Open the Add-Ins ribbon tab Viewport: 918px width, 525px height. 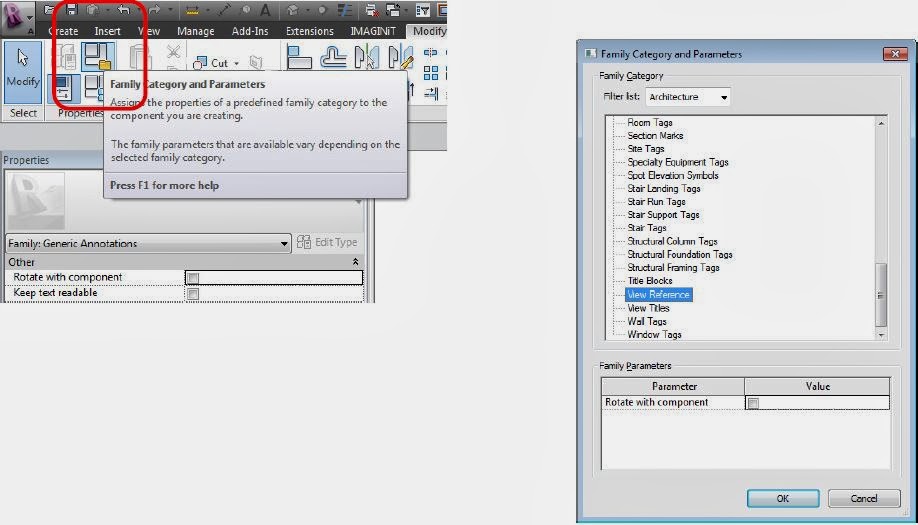coord(250,31)
